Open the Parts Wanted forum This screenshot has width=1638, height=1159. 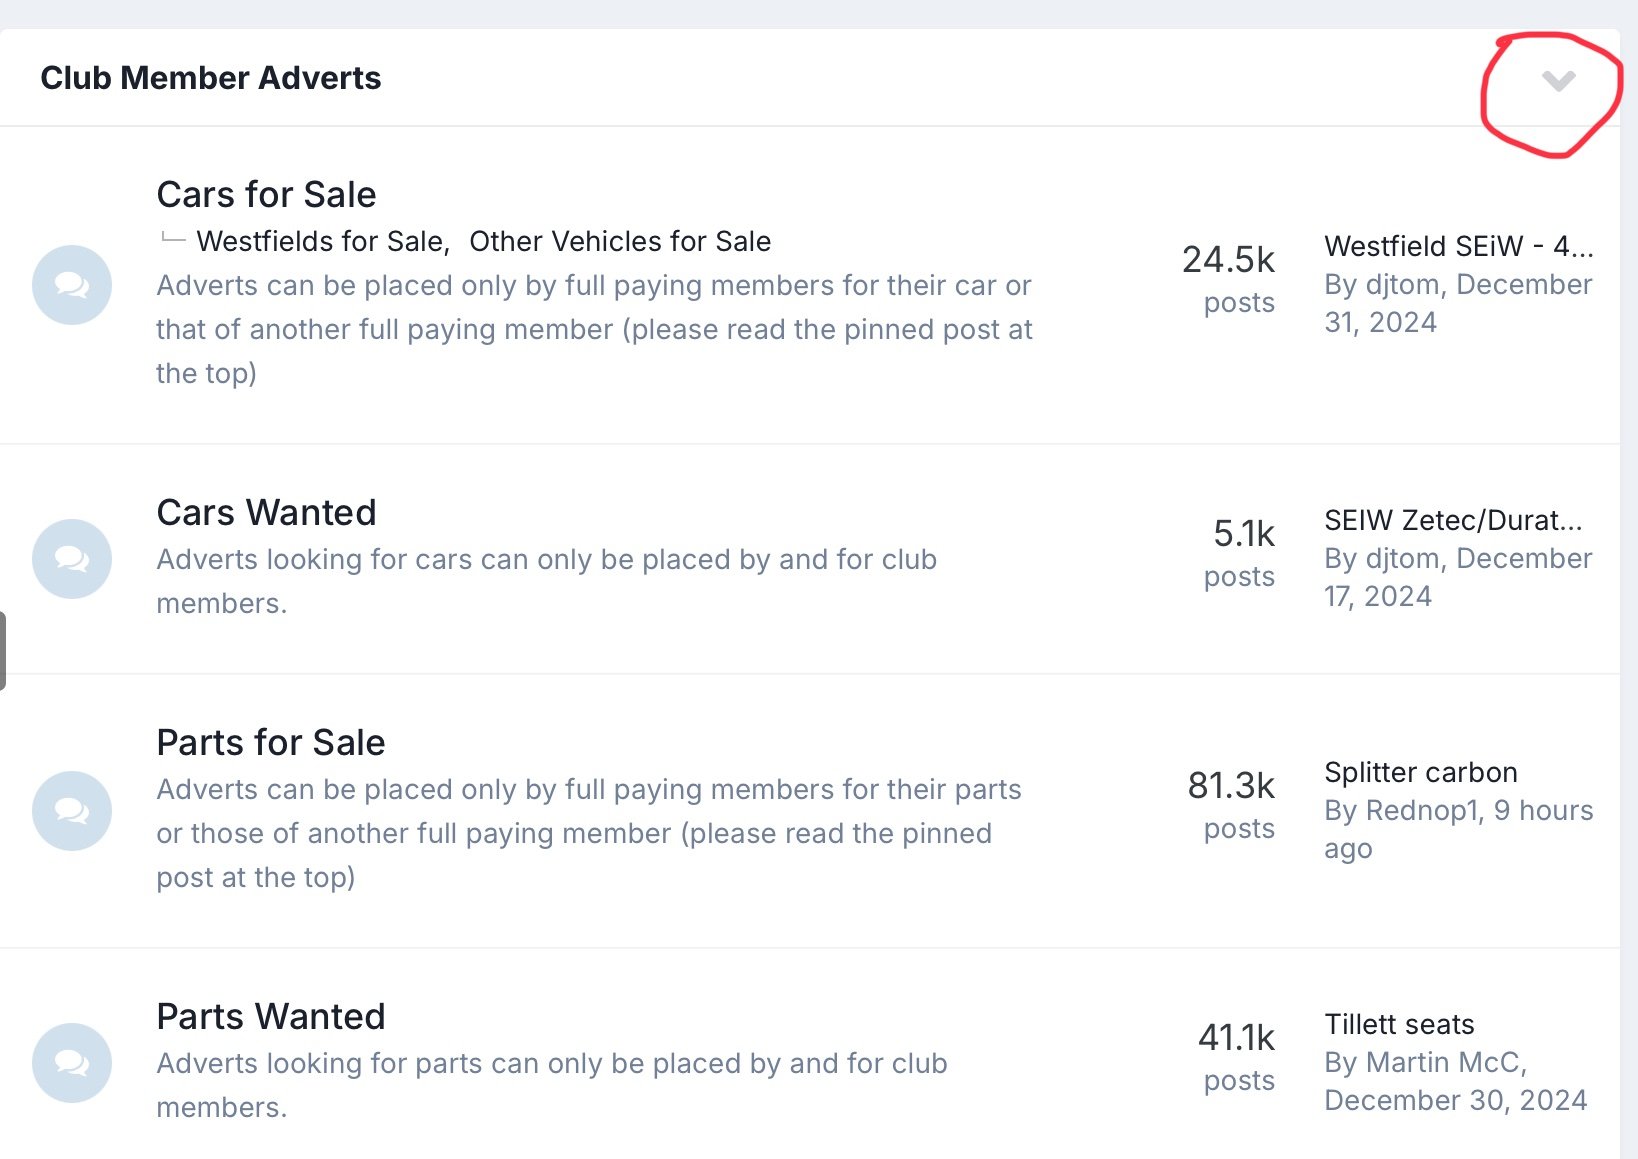click(271, 1016)
